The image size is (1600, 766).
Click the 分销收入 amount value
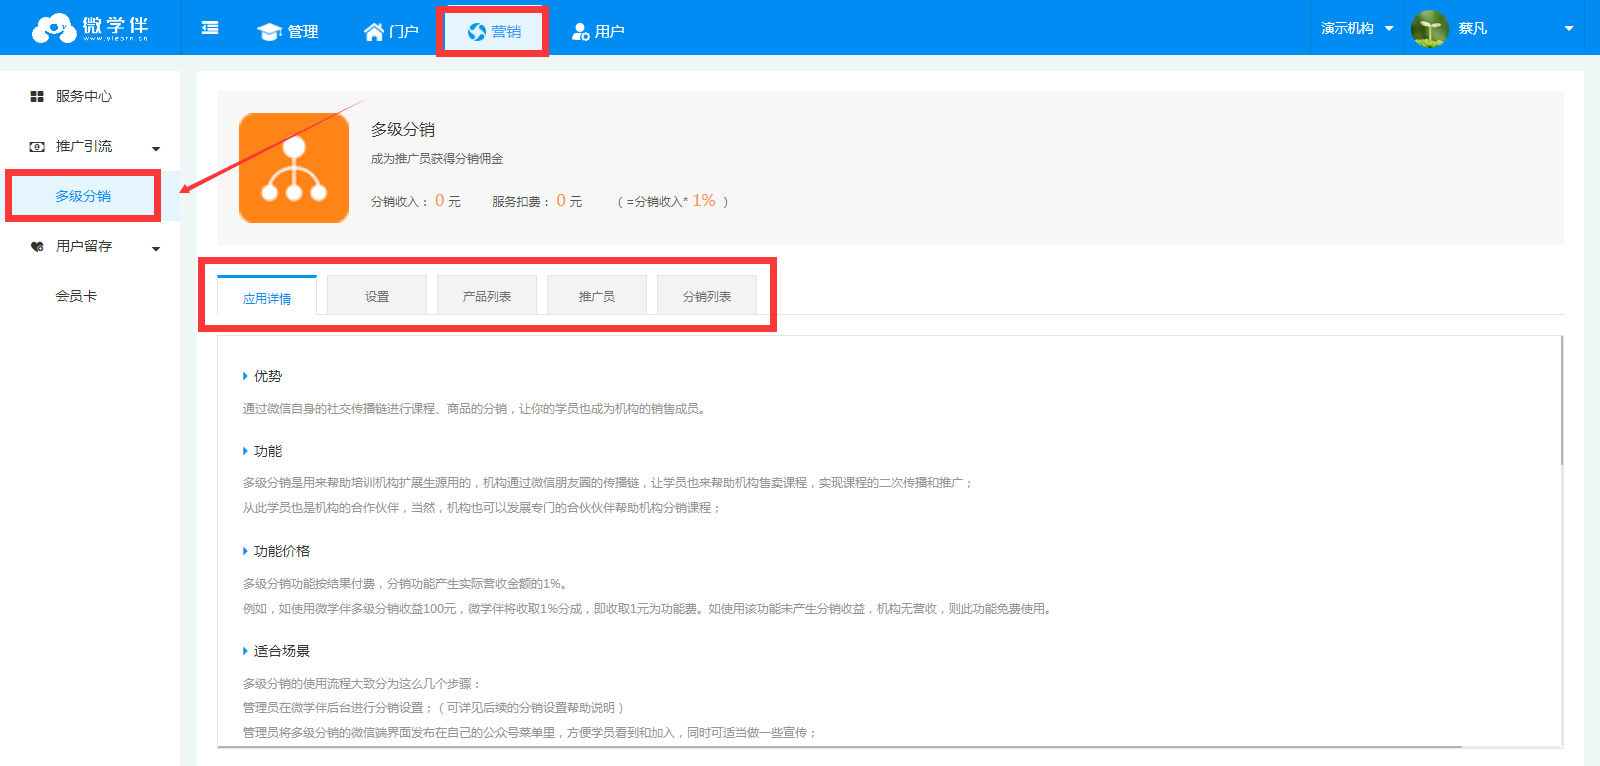(x=440, y=200)
